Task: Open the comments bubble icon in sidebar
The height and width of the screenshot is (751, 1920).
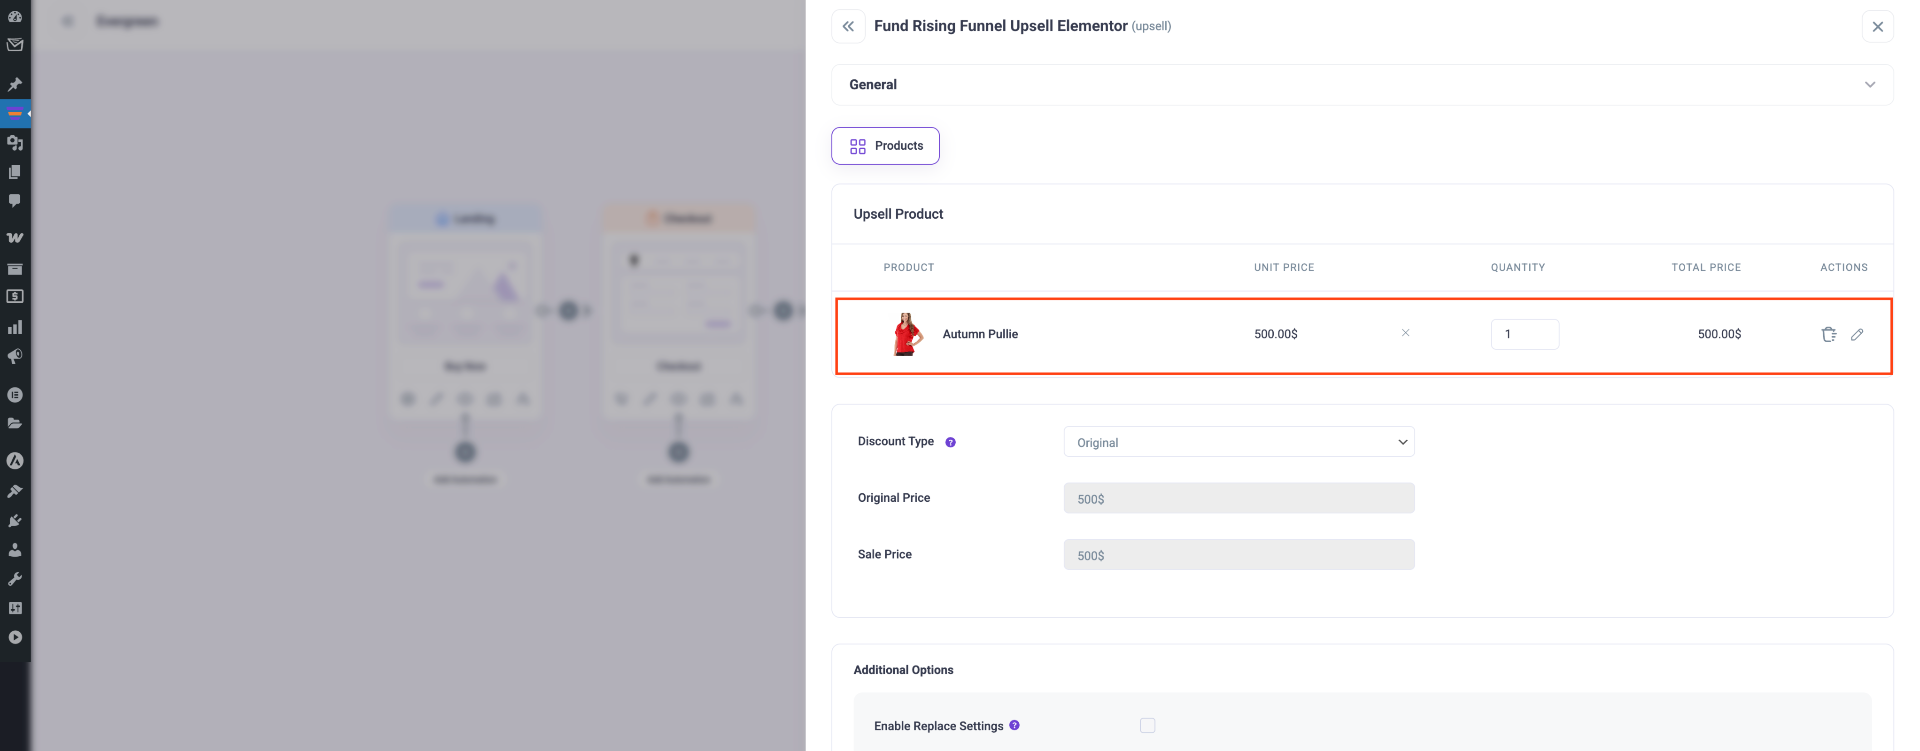Action: click(x=15, y=200)
